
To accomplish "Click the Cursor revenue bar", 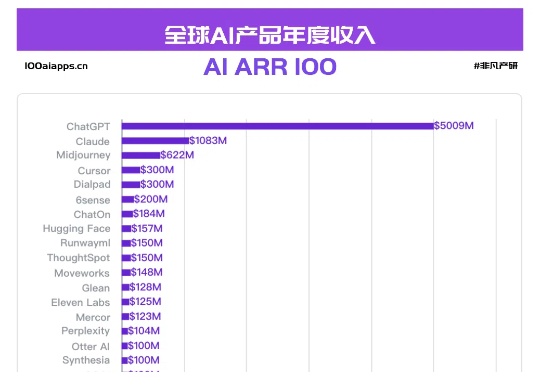I will tap(131, 170).
